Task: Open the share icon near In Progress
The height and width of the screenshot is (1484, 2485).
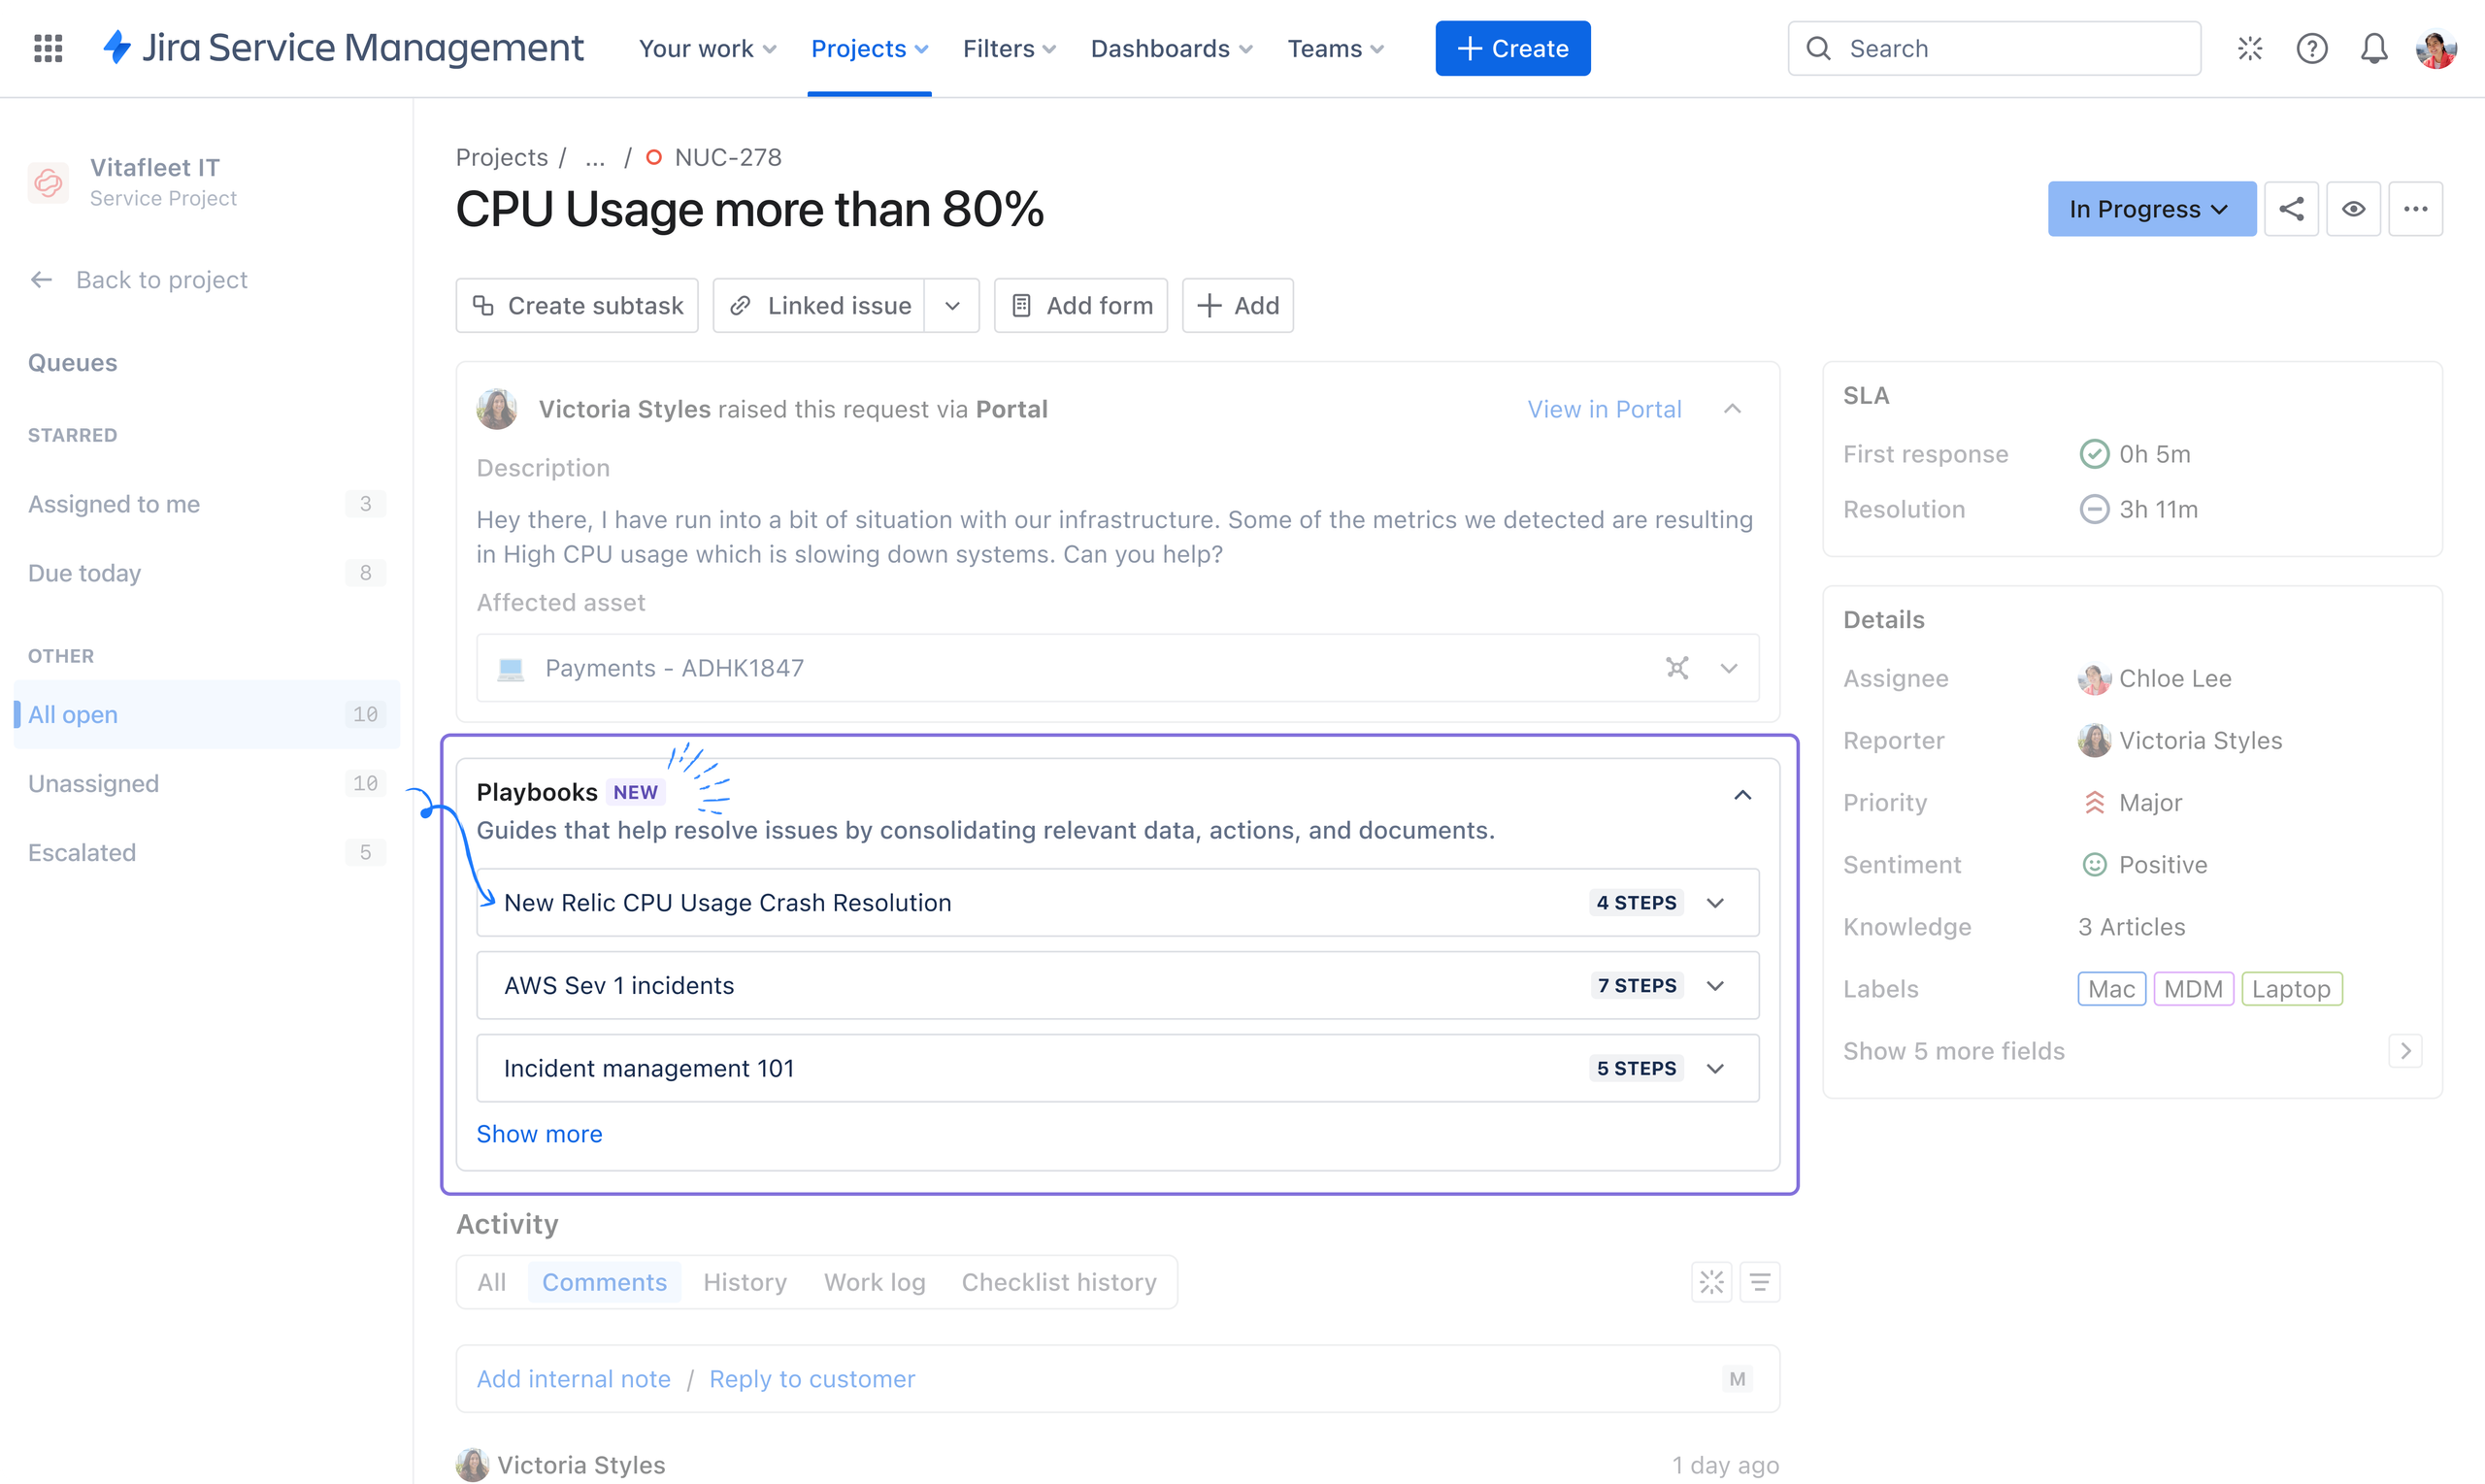Action: point(2292,208)
